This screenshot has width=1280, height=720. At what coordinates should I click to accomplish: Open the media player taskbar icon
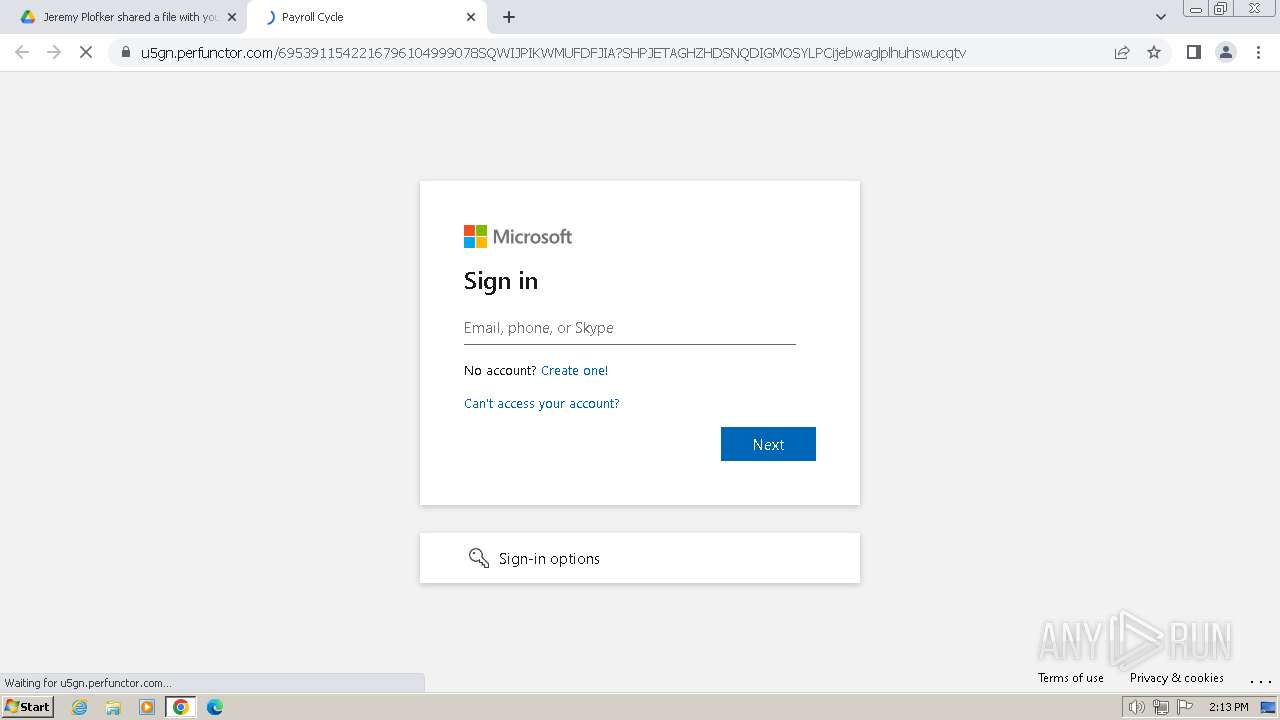pos(147,707)
